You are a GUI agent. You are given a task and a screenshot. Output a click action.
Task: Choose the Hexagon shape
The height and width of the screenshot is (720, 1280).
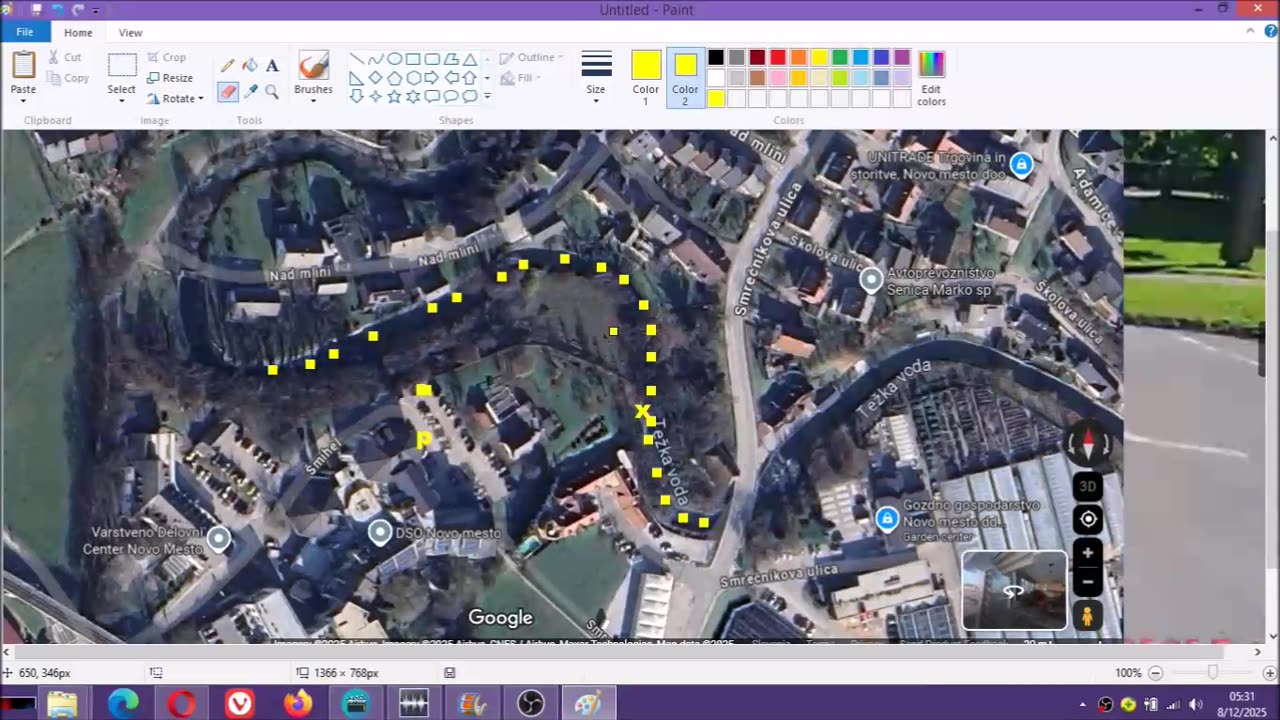tap(413, 78)
